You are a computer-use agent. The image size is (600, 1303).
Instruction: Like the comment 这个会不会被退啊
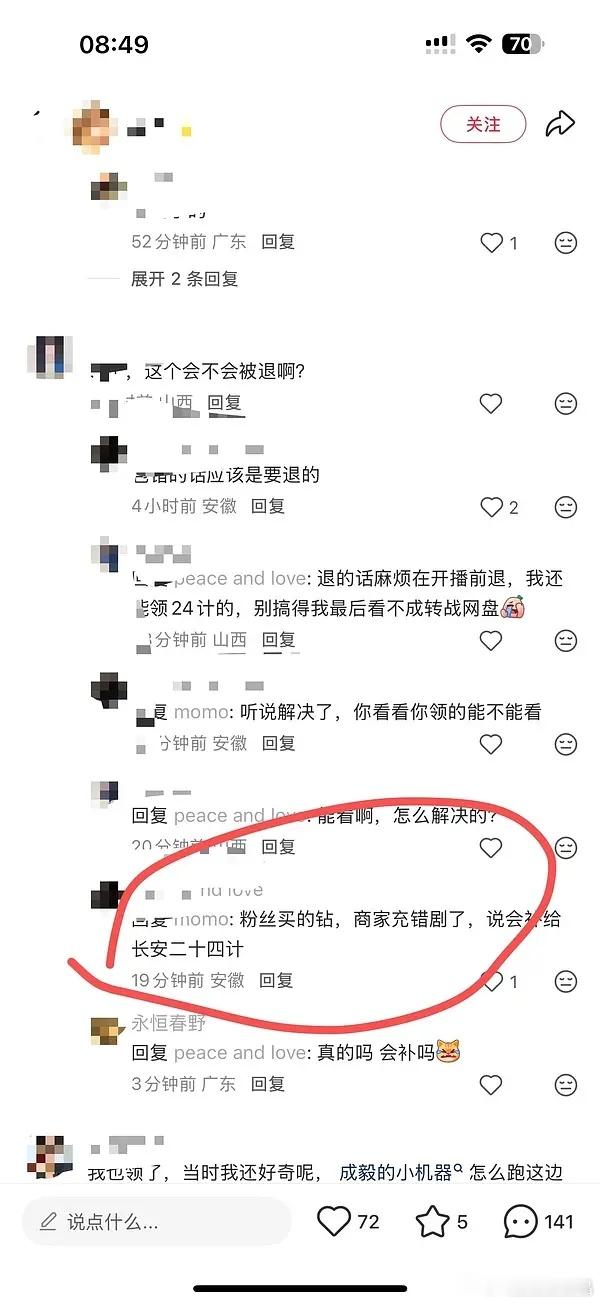(491, 403)
